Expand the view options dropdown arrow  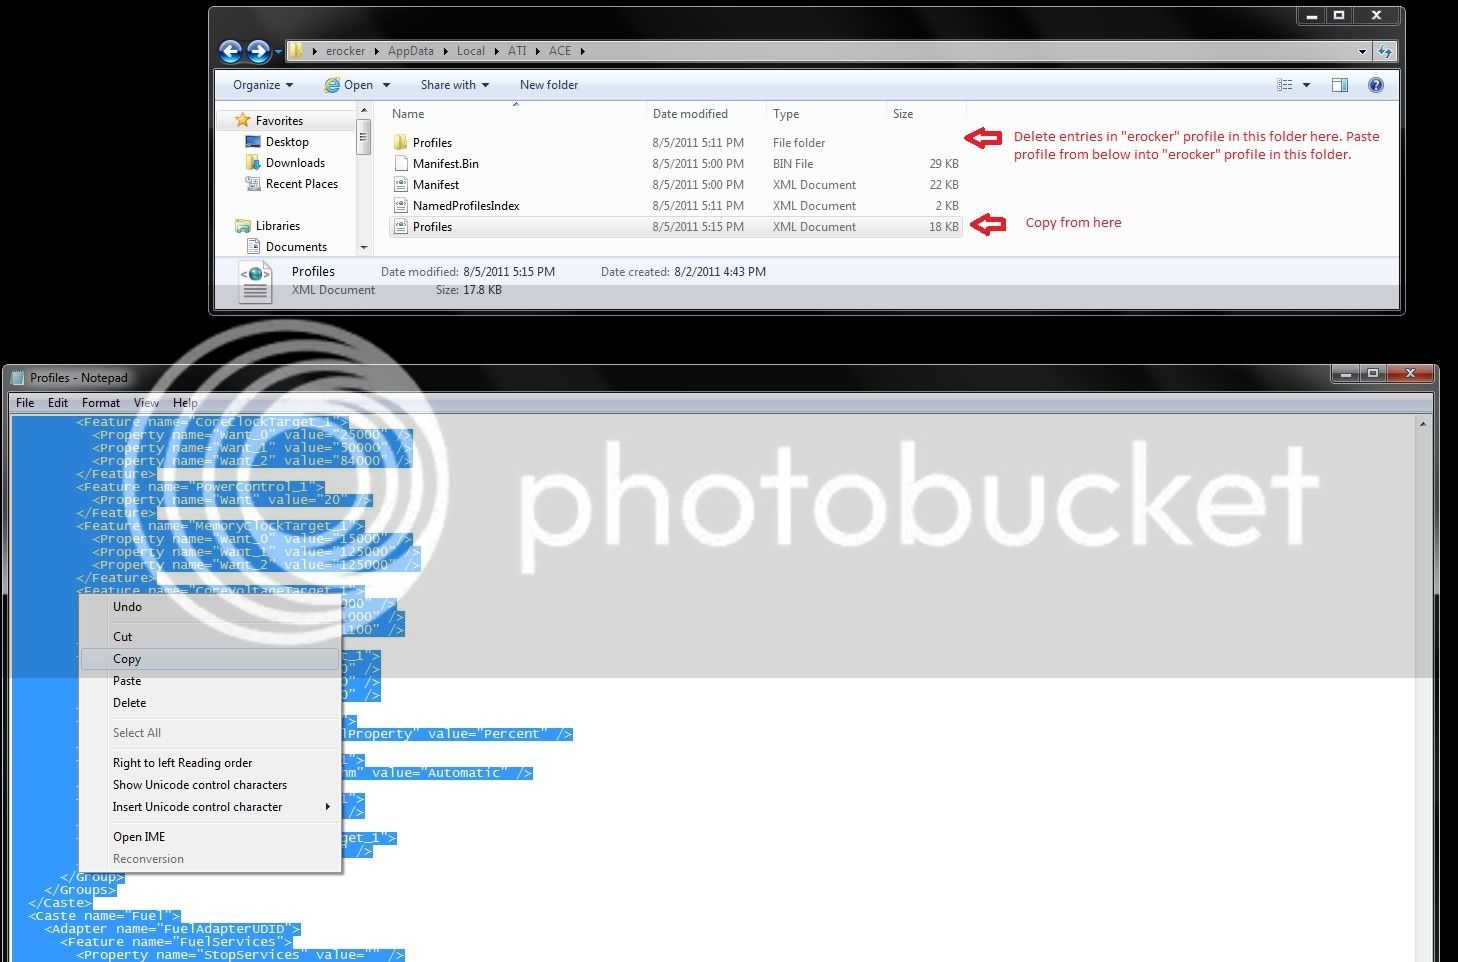pyautogui.click(x=1306, y=85)
